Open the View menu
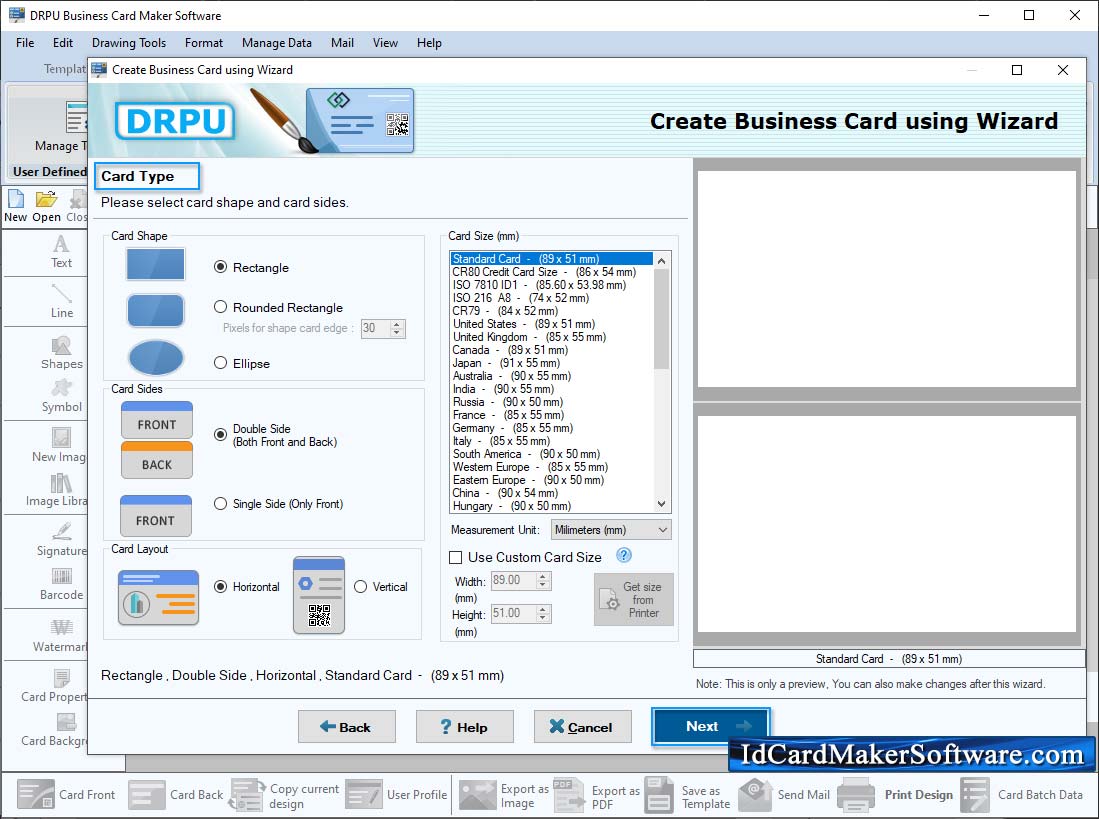This screenshot has height=819, width=1099. [385, 43]
